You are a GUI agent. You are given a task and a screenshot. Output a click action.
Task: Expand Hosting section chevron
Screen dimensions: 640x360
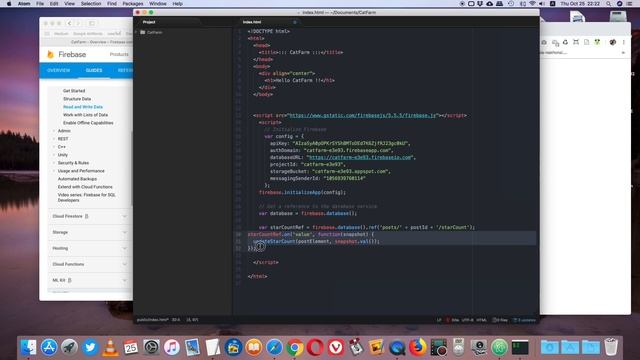(124, 248)
